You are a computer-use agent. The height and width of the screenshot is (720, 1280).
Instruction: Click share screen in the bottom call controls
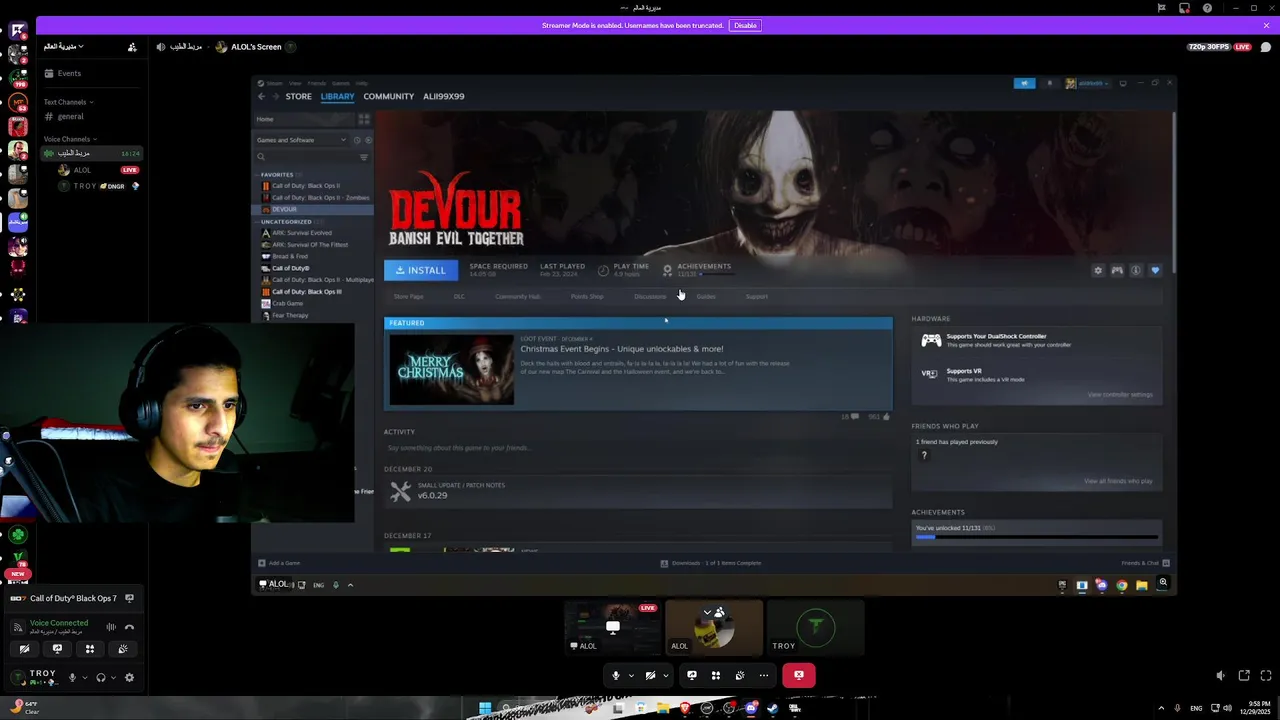pyautogui.click(x=691, y=676)
